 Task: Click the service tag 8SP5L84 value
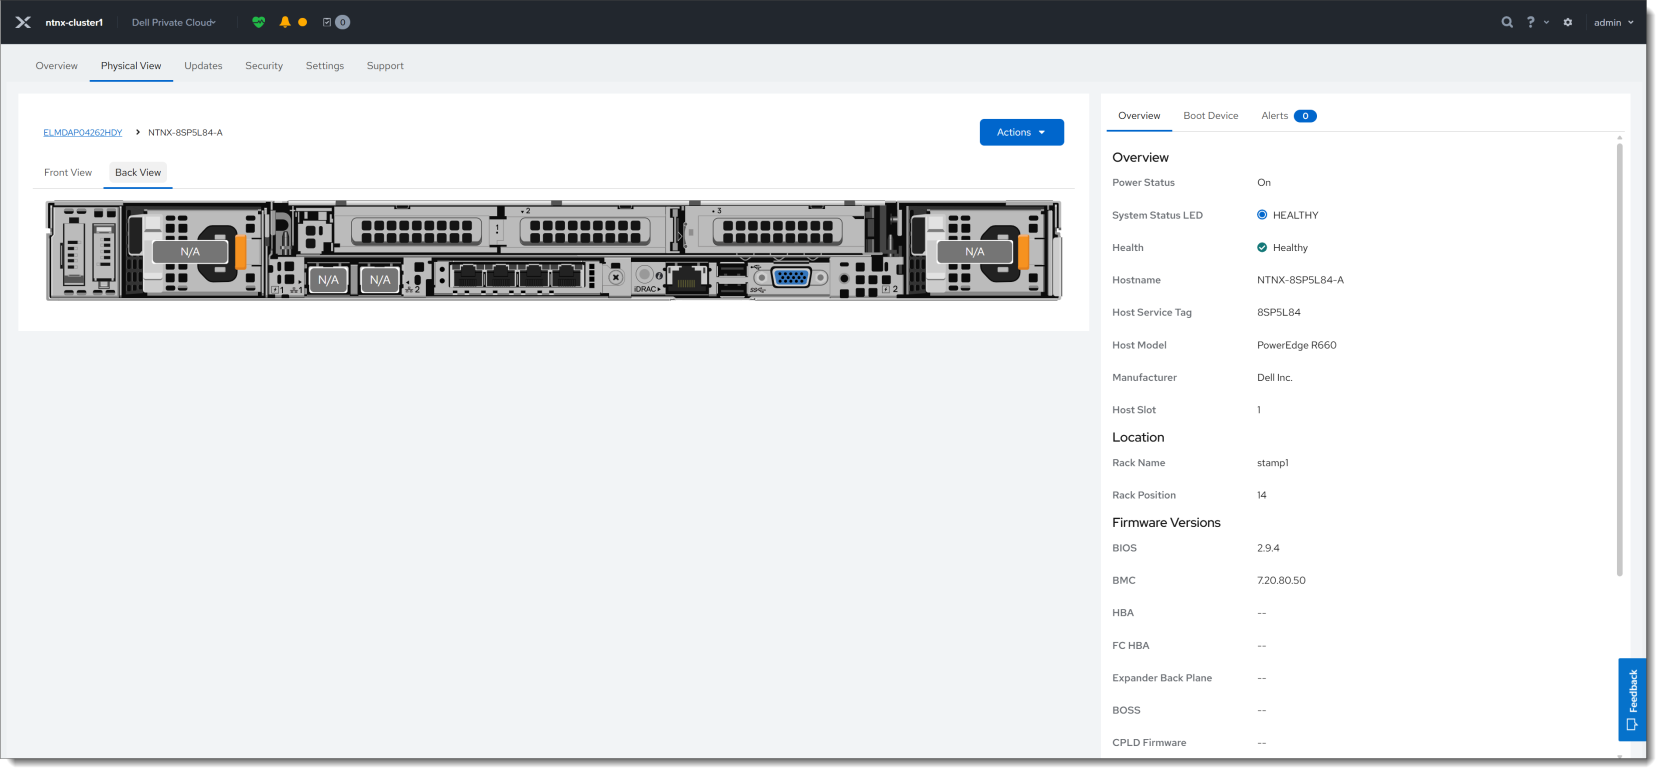(x=1279, y=312)
